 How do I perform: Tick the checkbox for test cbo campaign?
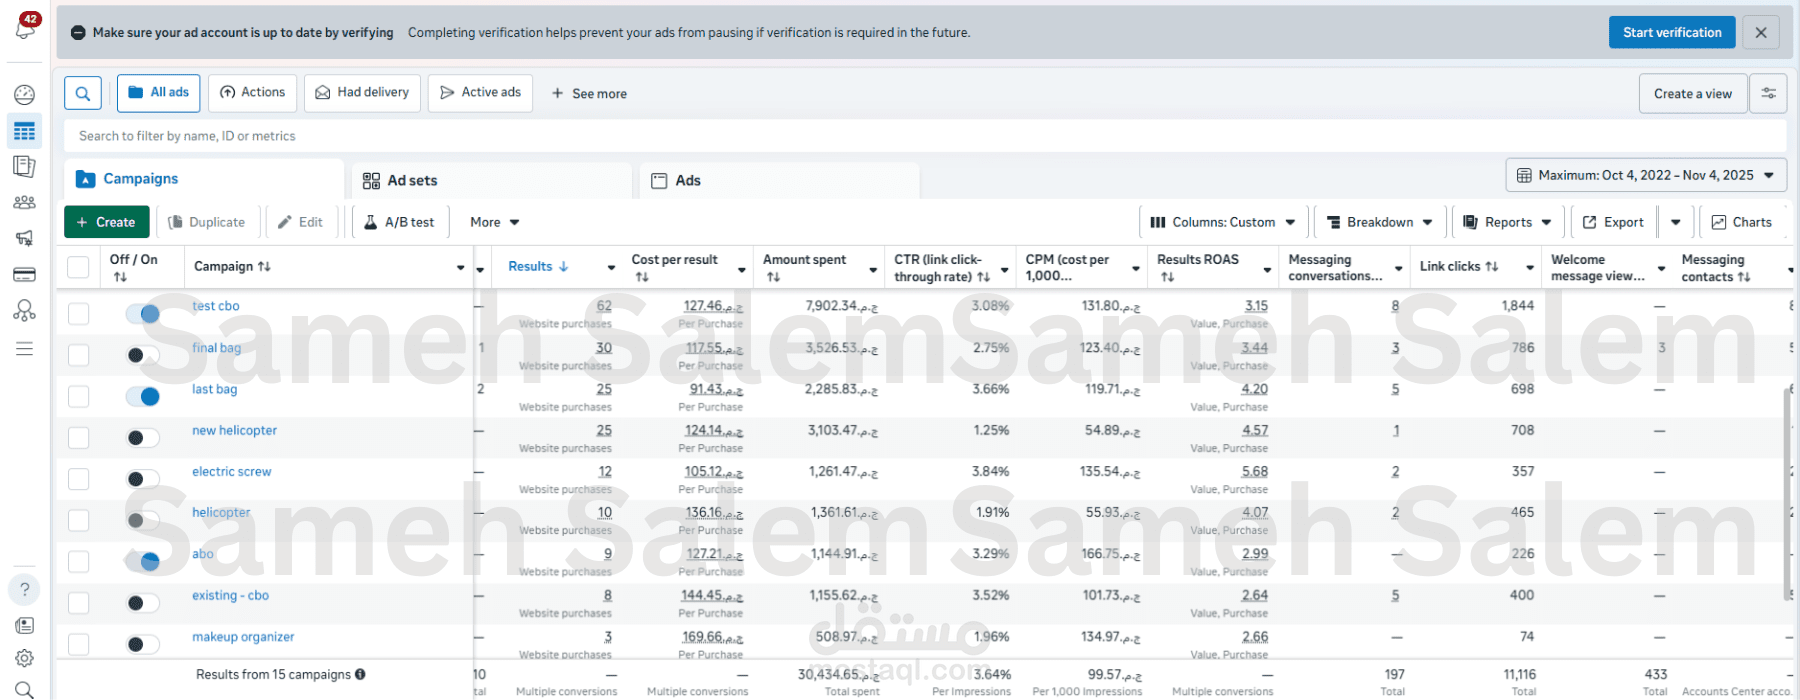78,314
